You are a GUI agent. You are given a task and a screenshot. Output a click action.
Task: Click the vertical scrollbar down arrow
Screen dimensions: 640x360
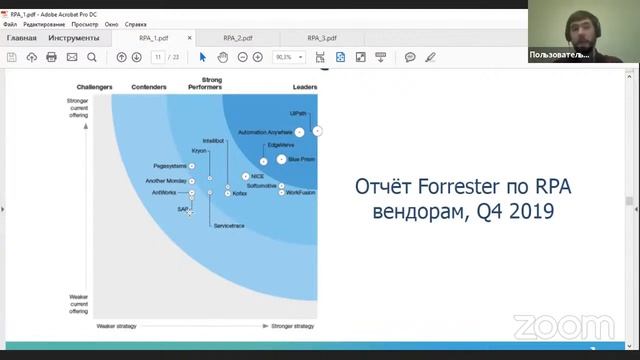tap(629, 346)
